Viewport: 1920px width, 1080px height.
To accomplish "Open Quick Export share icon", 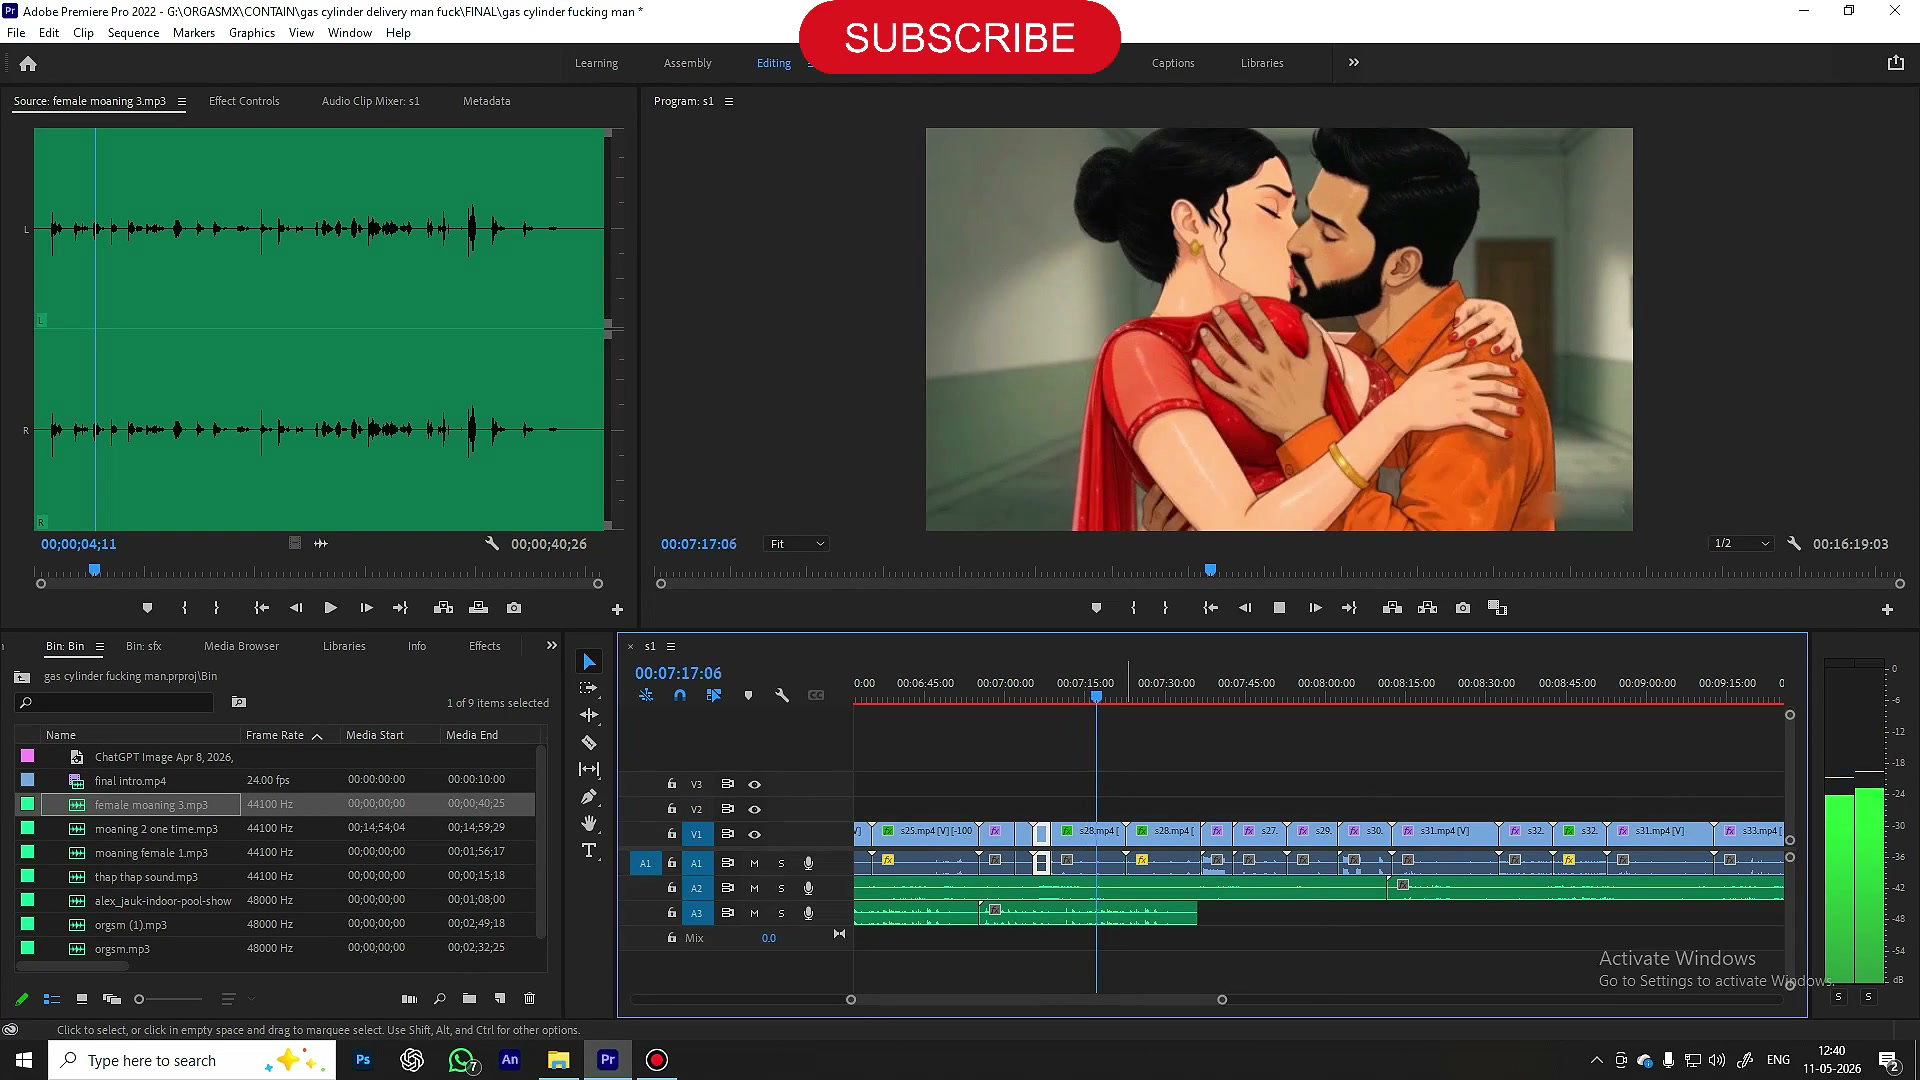I will coord(1895,62).
